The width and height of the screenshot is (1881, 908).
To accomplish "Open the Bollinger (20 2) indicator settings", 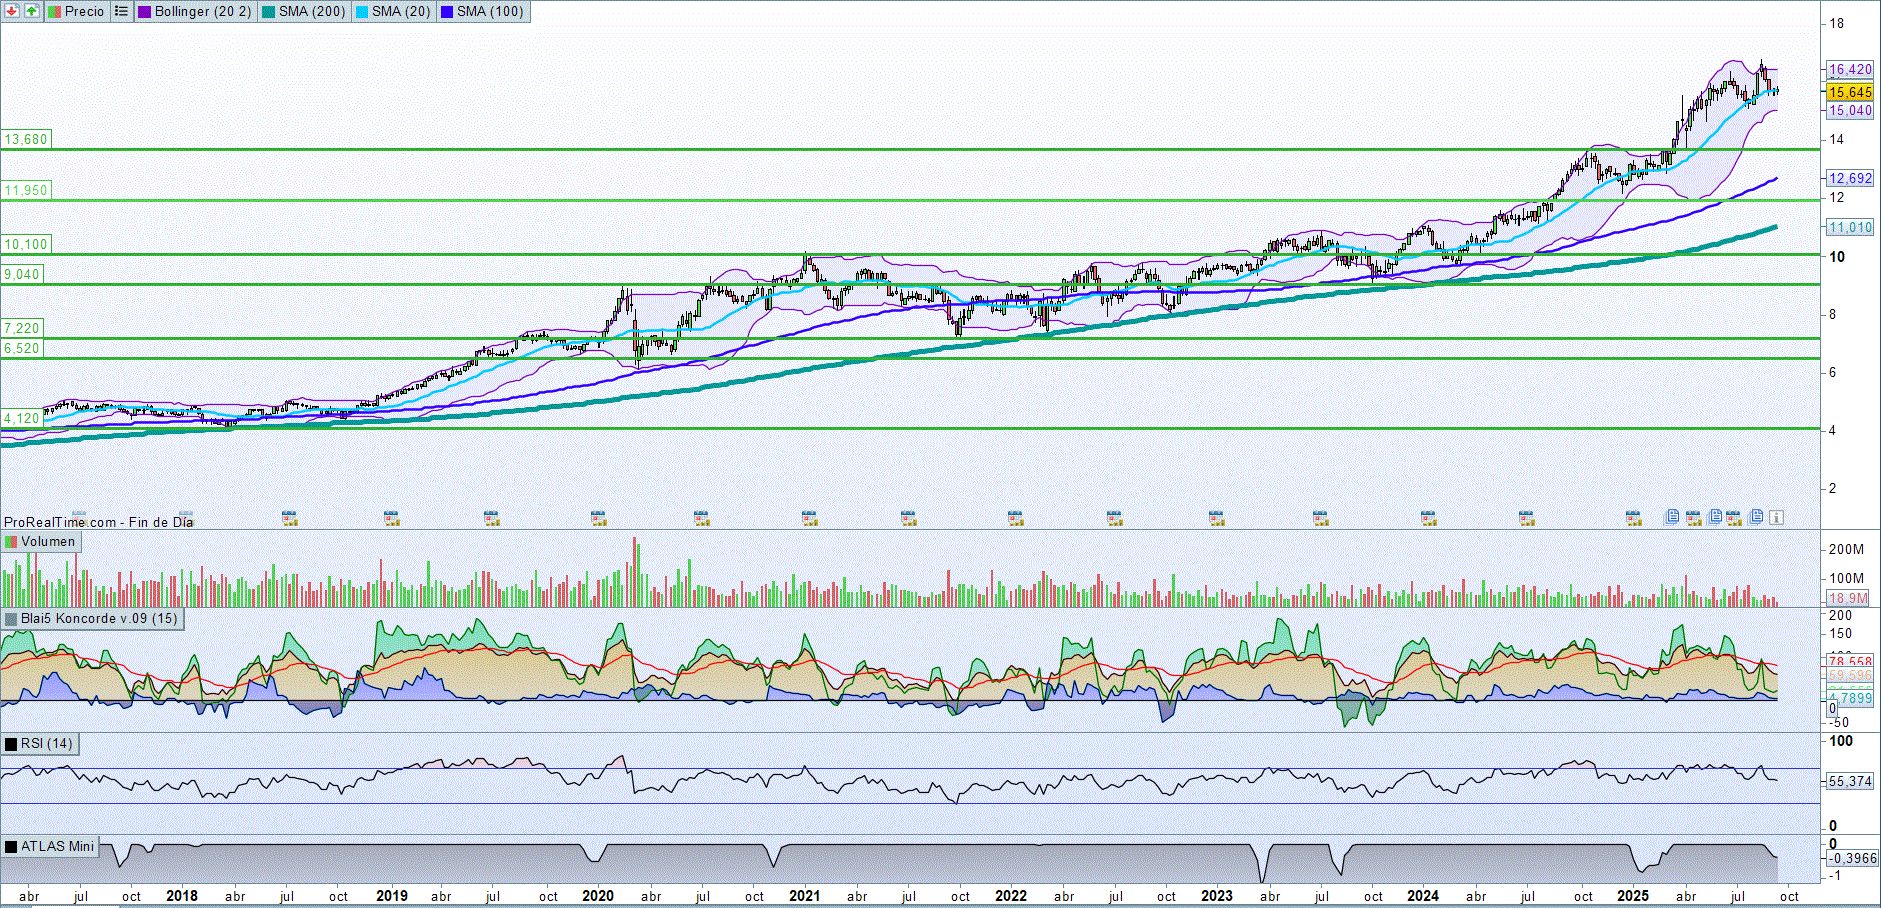I will pos(202,11).
